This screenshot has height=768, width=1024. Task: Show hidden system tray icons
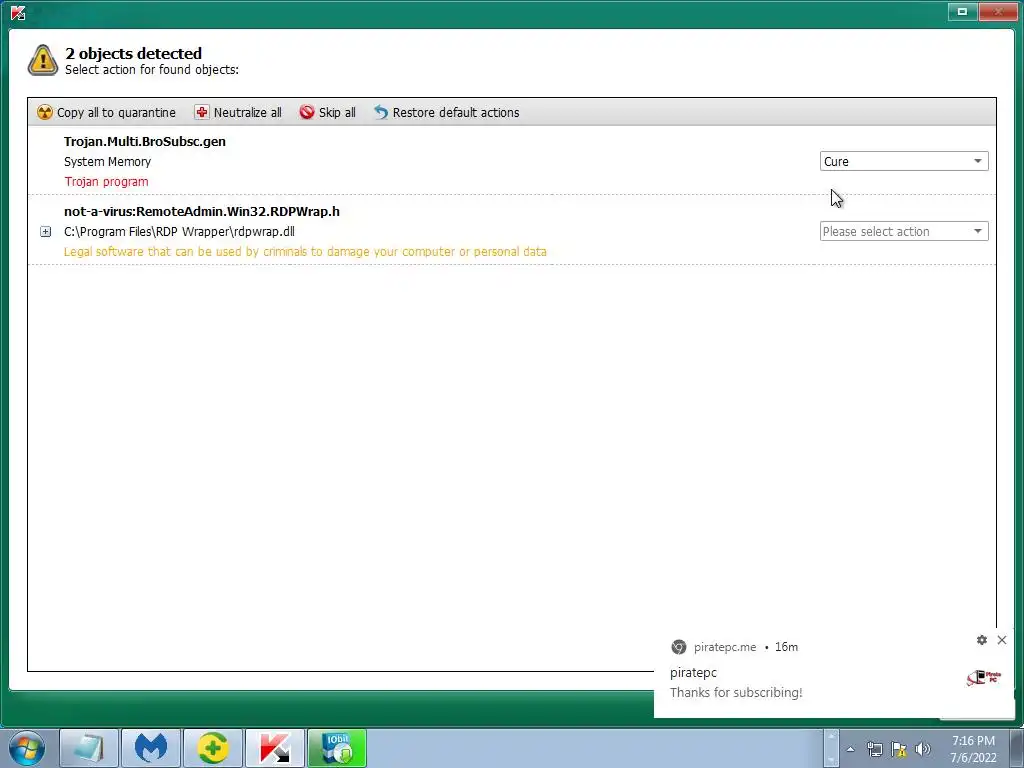850,749
